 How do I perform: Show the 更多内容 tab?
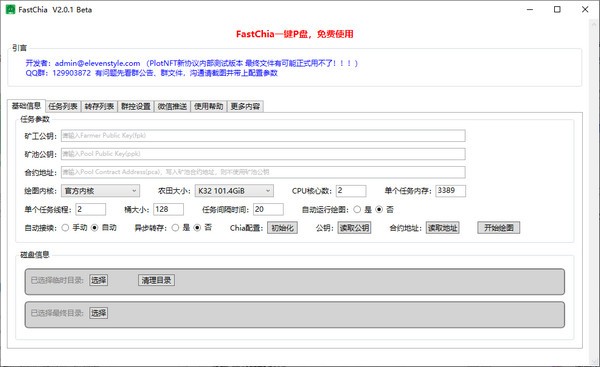tap(245, 106)
